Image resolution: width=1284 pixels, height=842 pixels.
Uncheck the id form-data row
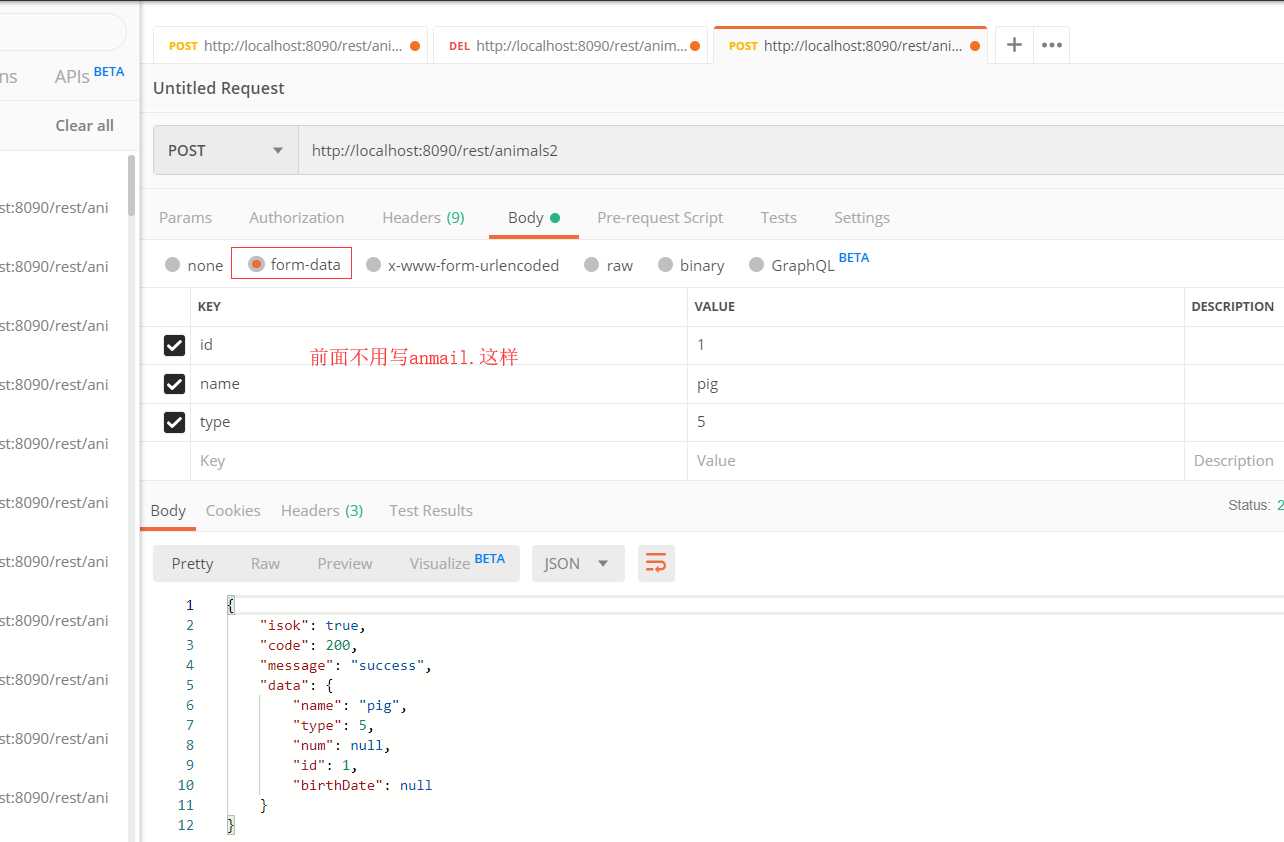click(174, 345)
